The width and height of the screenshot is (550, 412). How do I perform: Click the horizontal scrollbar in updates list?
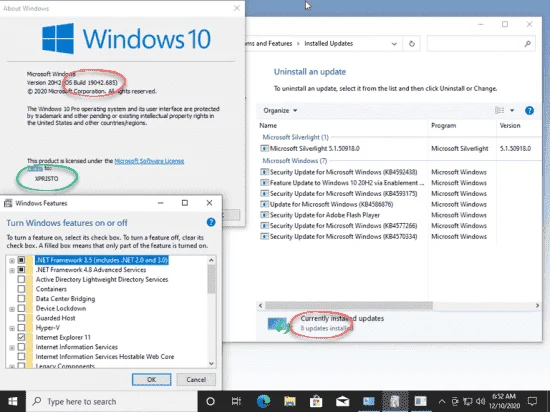coord(349,306)
